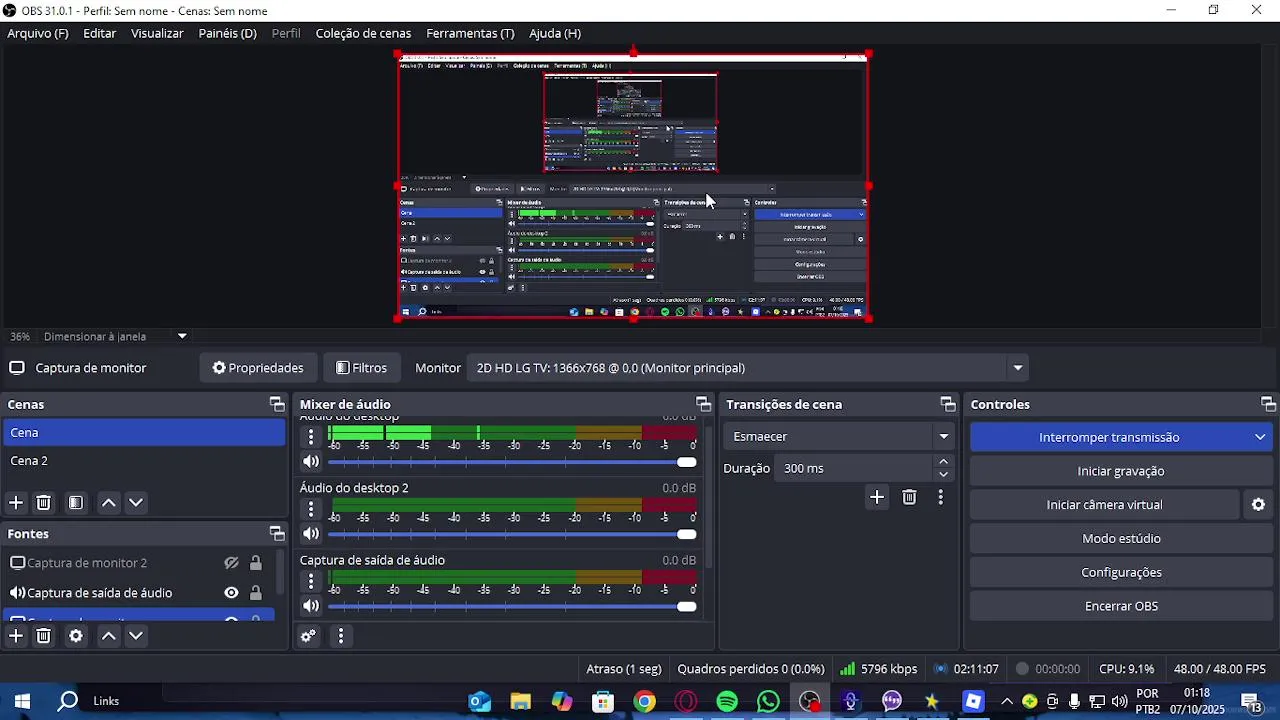
Task: Open advanced audio properties gear in the mixer
Action: click(309, 636)
